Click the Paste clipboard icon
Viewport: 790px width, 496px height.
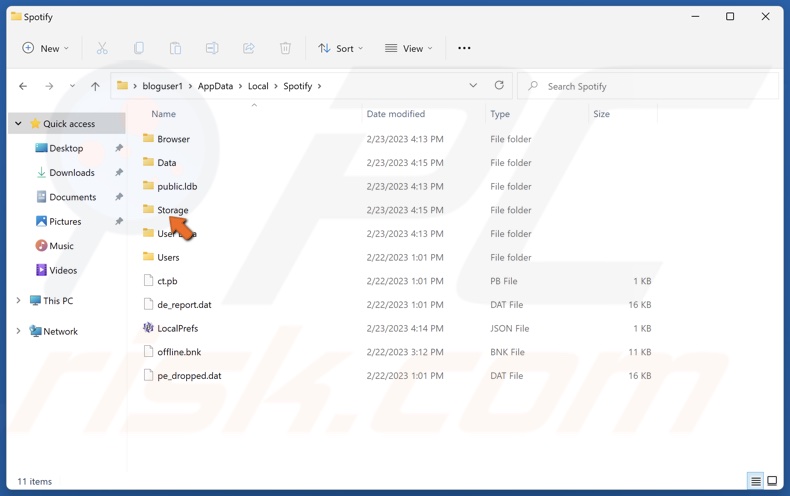175,48
